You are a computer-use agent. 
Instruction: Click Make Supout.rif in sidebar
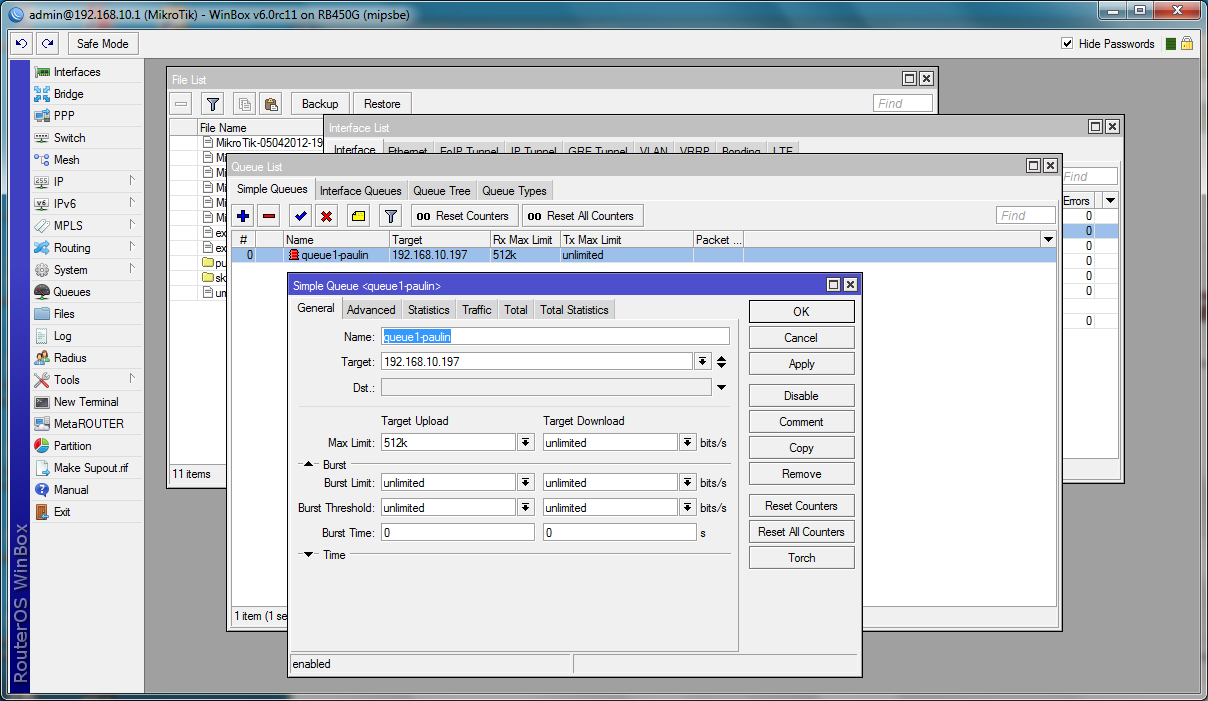[x=91, y=468]
